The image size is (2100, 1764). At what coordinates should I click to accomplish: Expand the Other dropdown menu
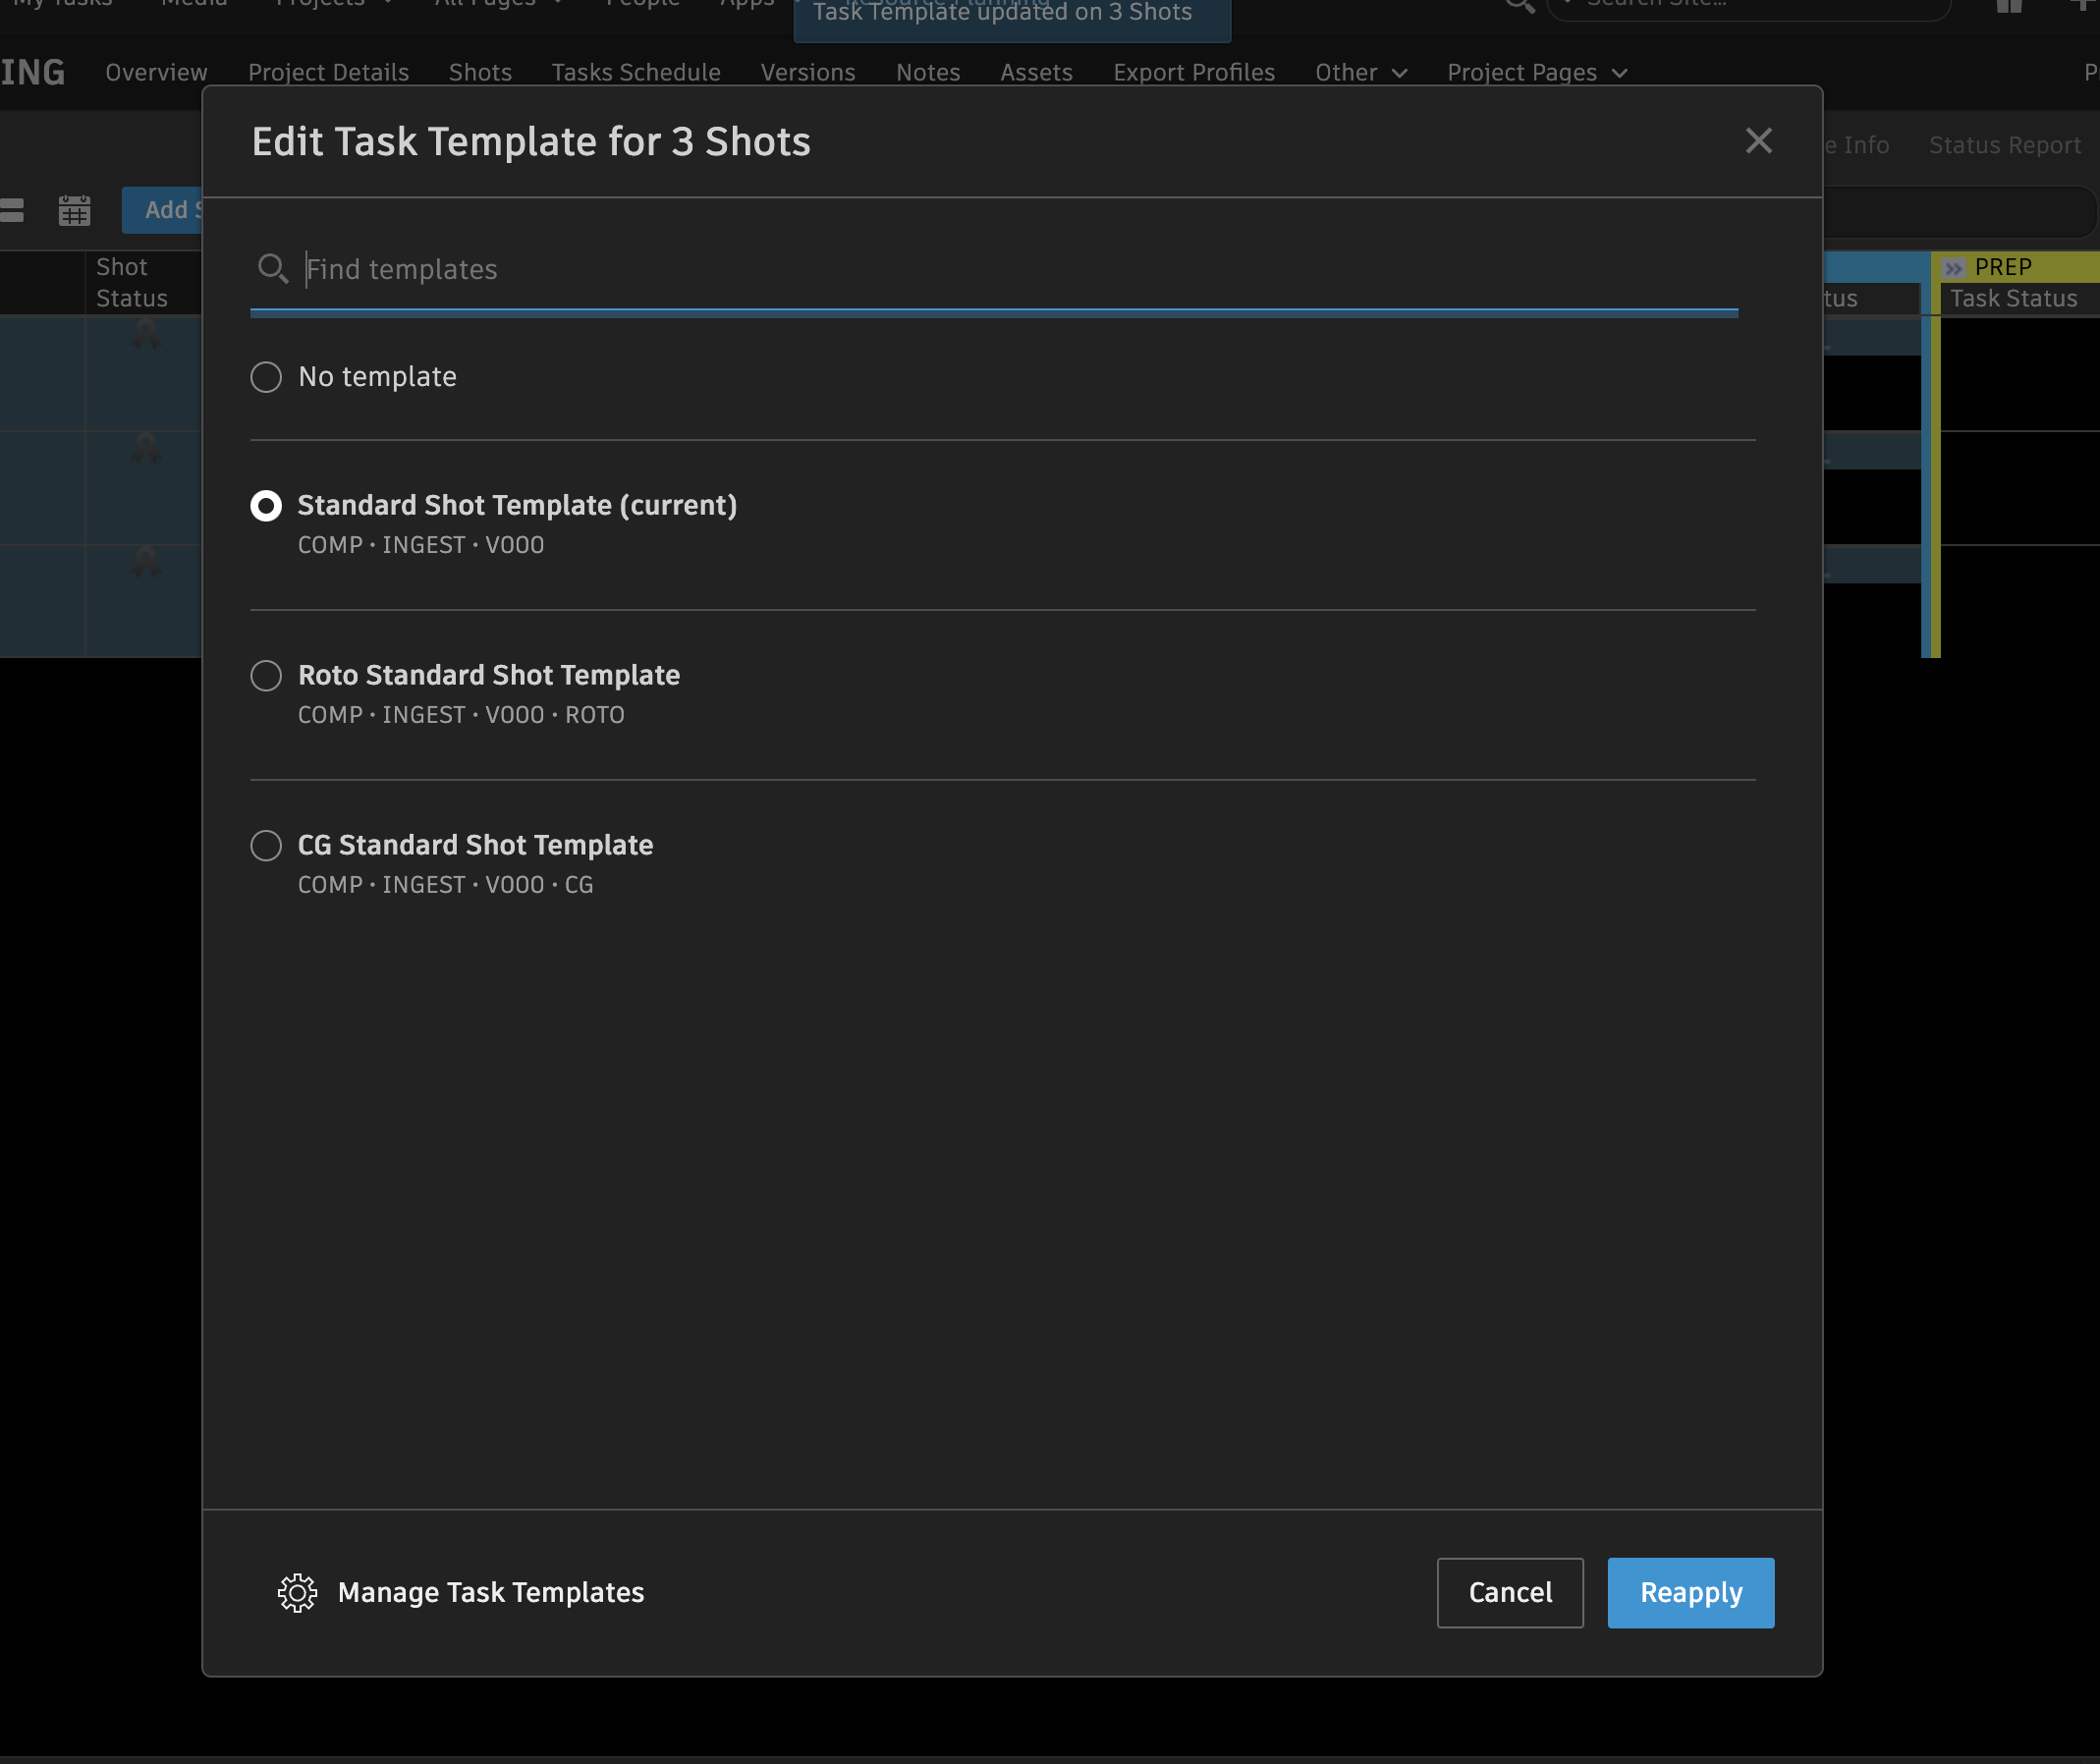click(x=1360, y=73)
